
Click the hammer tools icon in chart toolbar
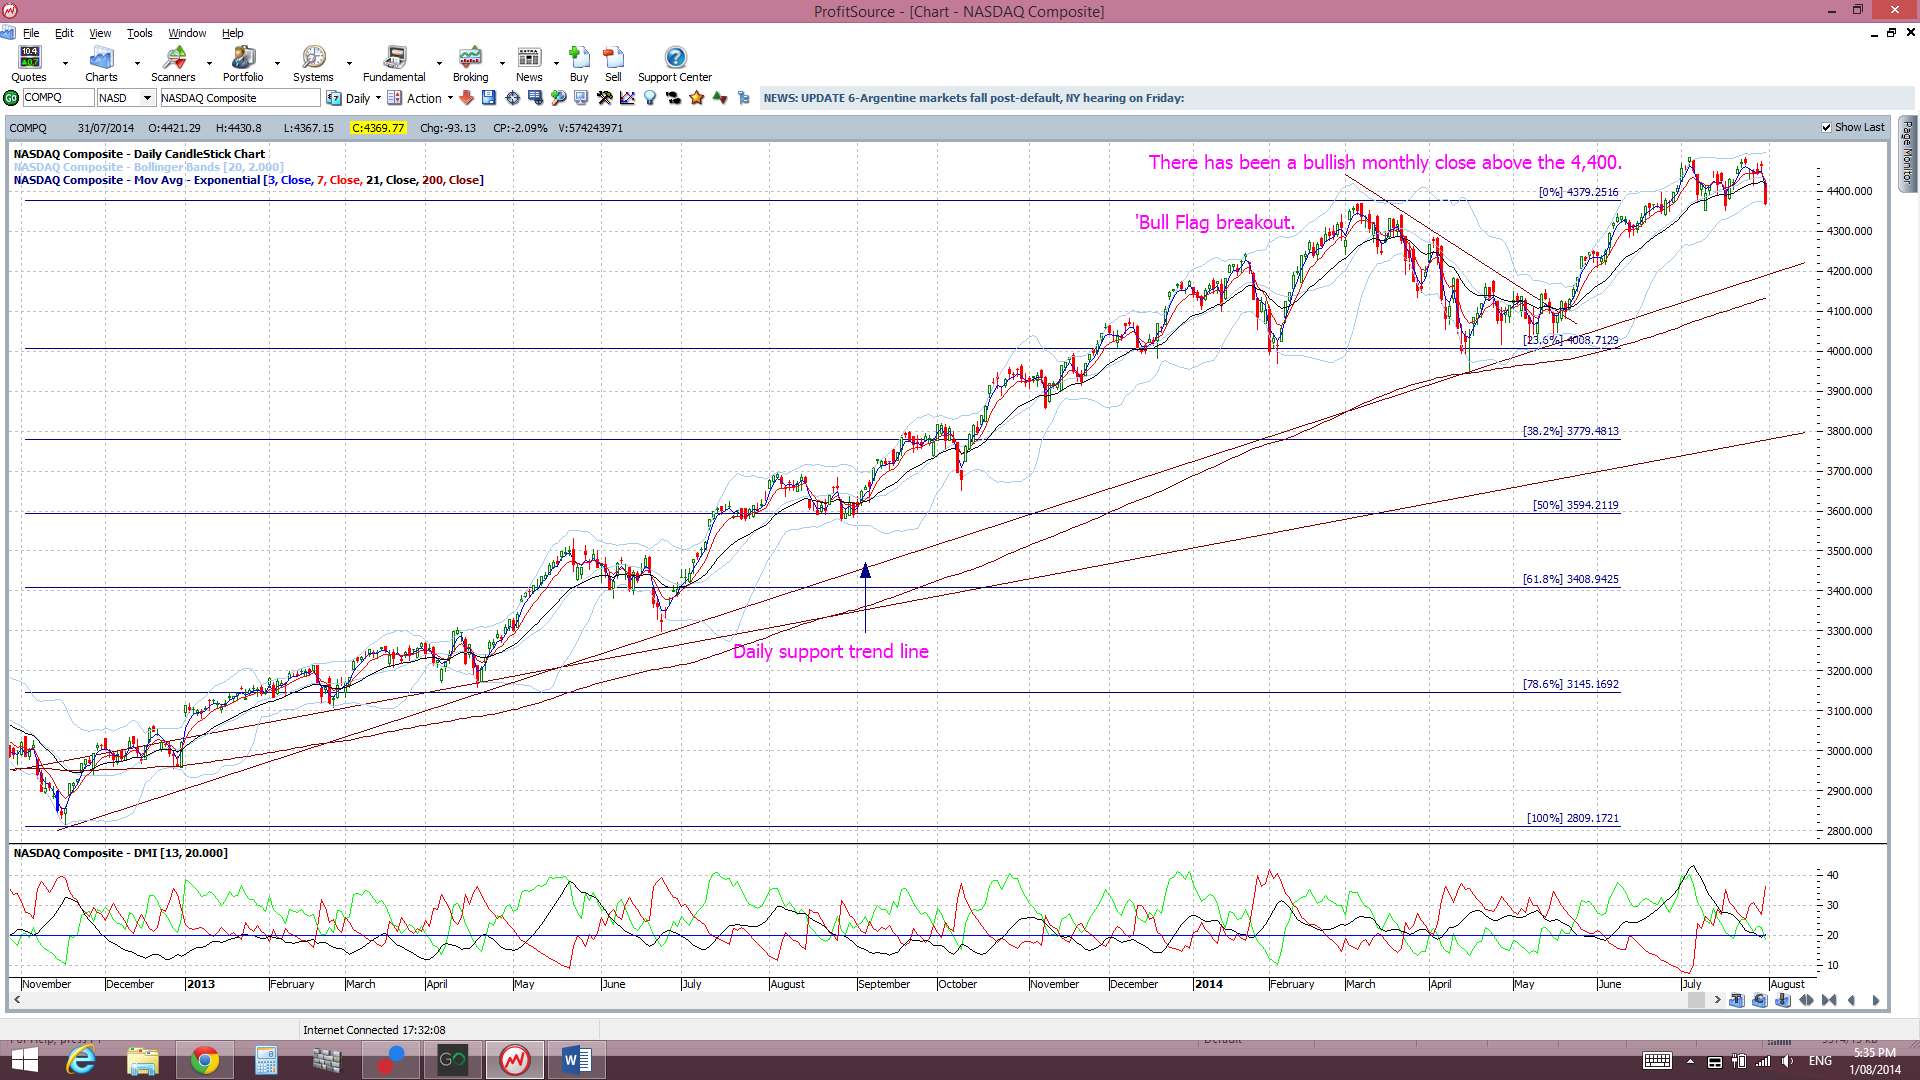[605, 98]
